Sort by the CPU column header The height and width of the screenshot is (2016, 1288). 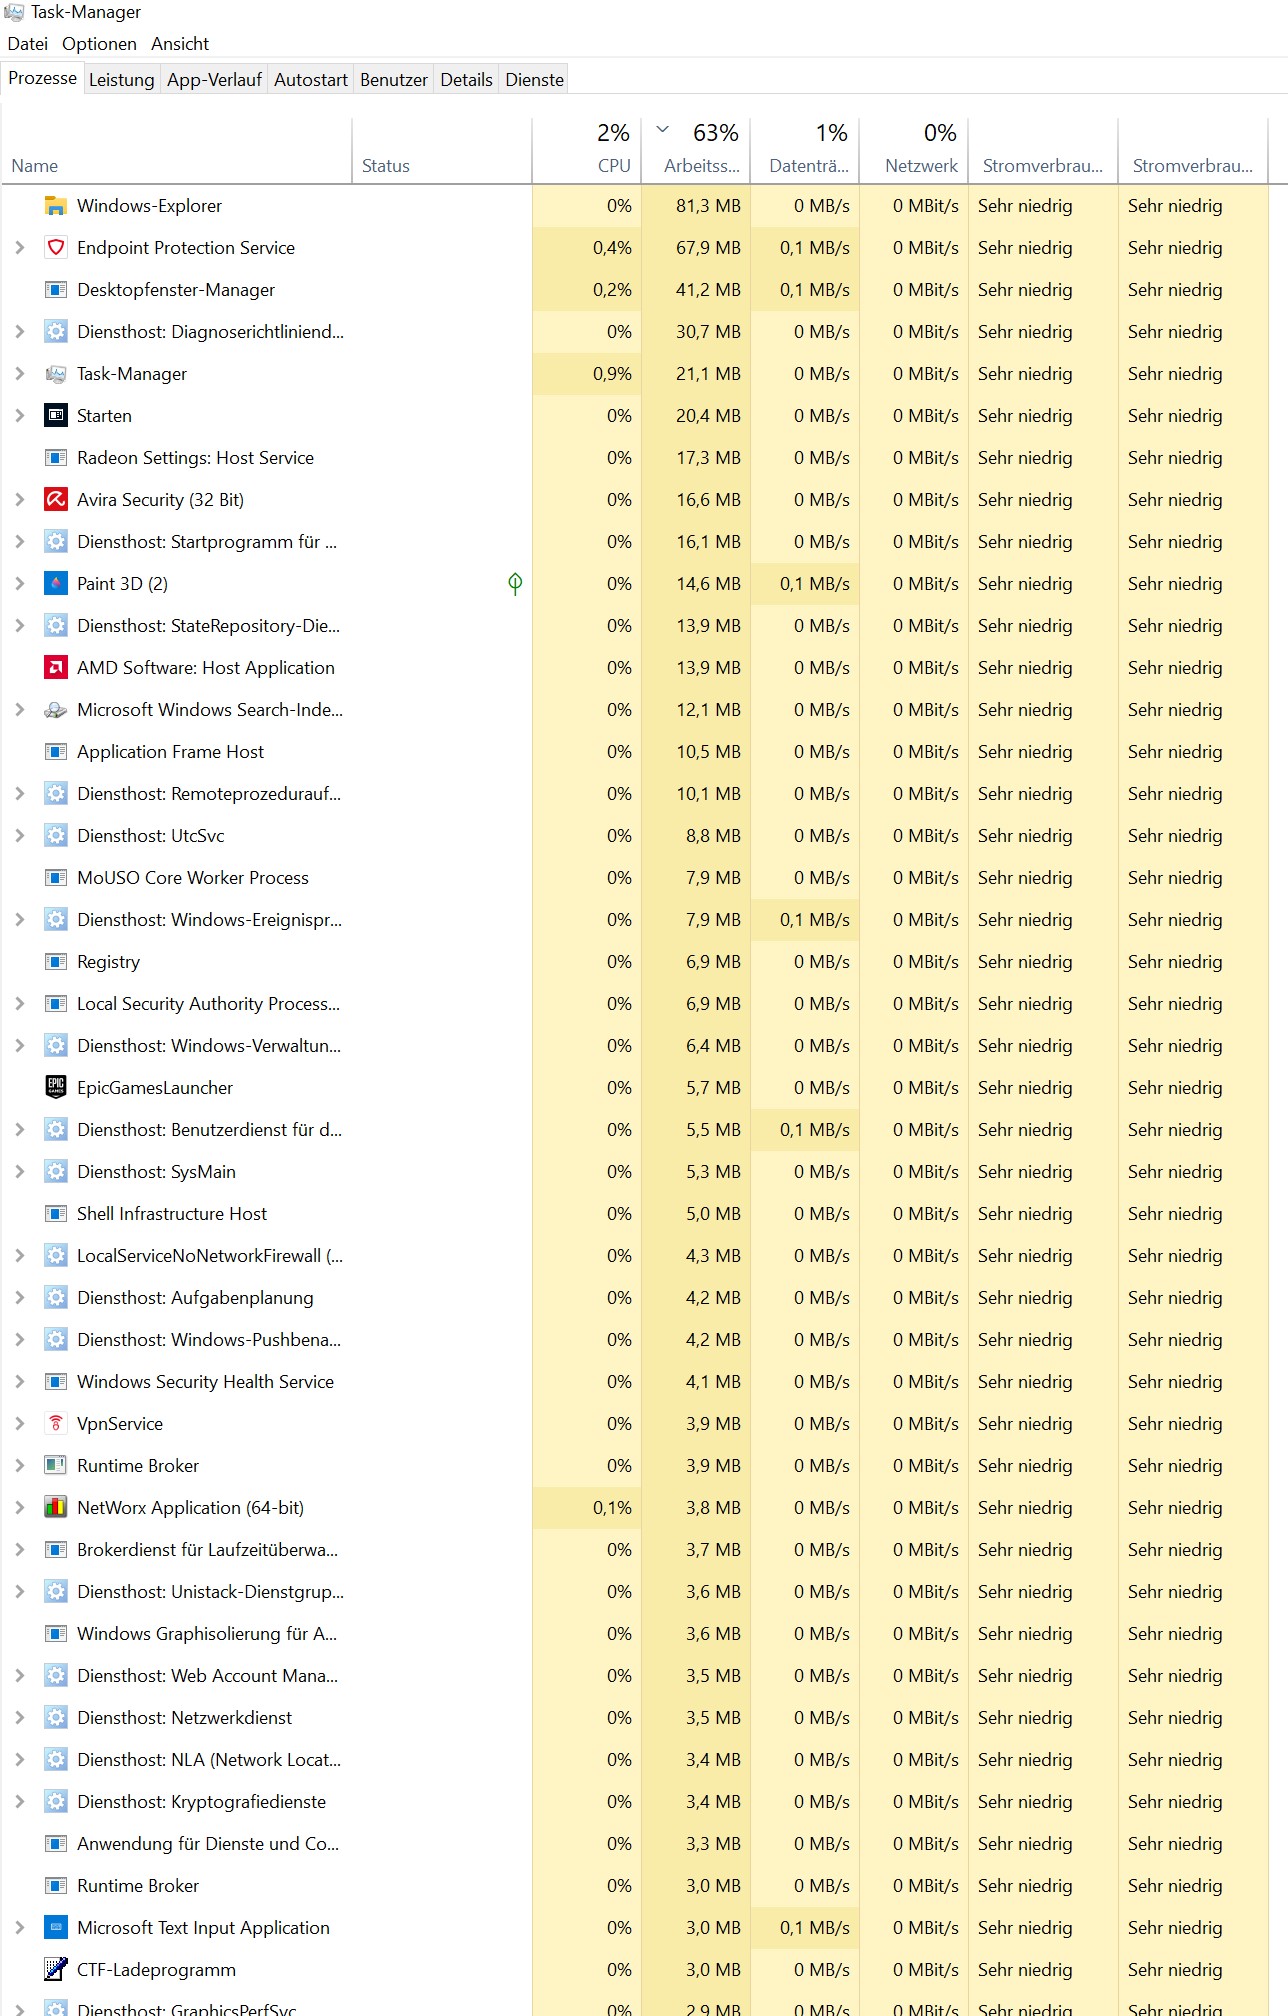pos(586,151)
